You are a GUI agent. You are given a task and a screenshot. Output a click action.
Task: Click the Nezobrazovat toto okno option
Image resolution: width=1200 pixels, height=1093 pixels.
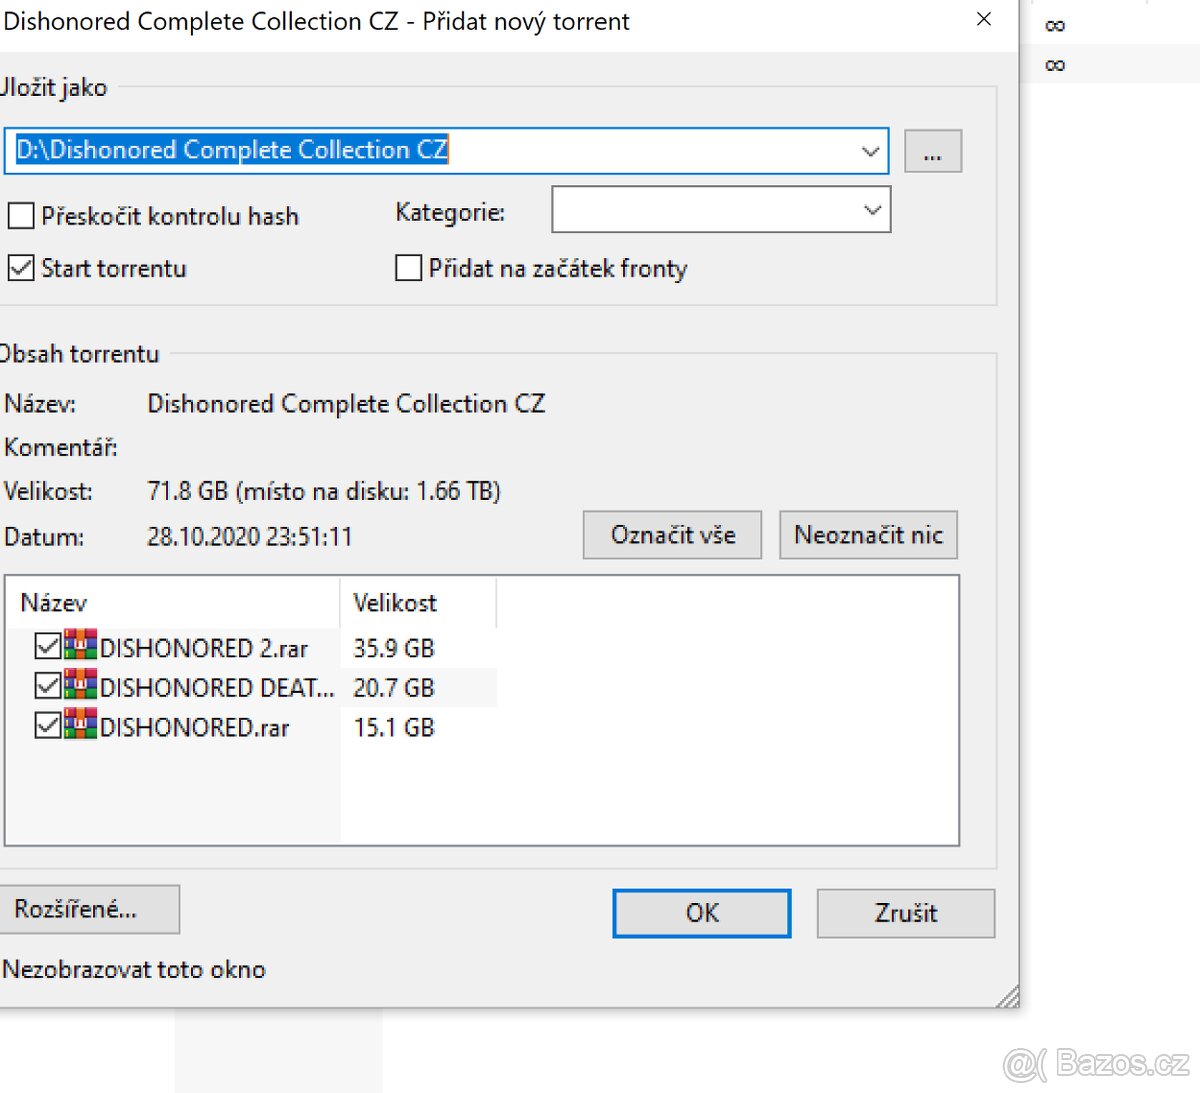[134, 969]
